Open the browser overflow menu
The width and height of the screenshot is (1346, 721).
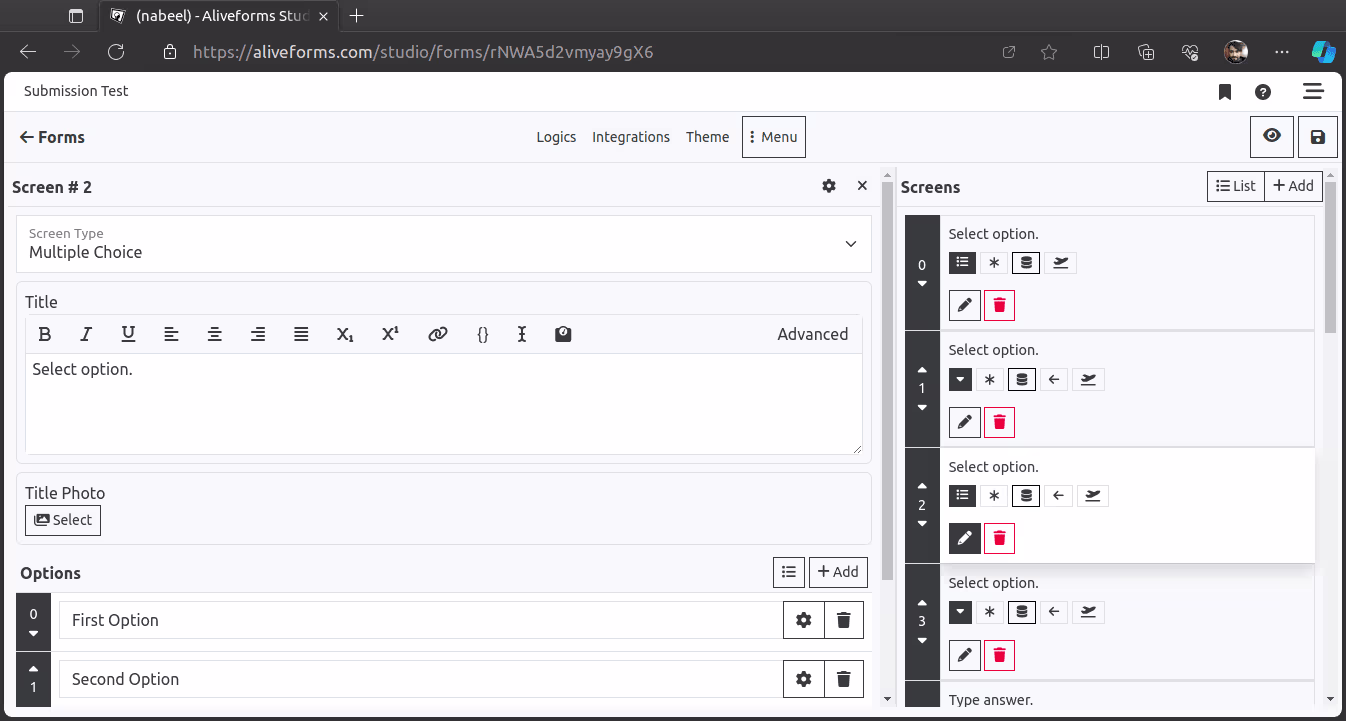coord(1281,52)
